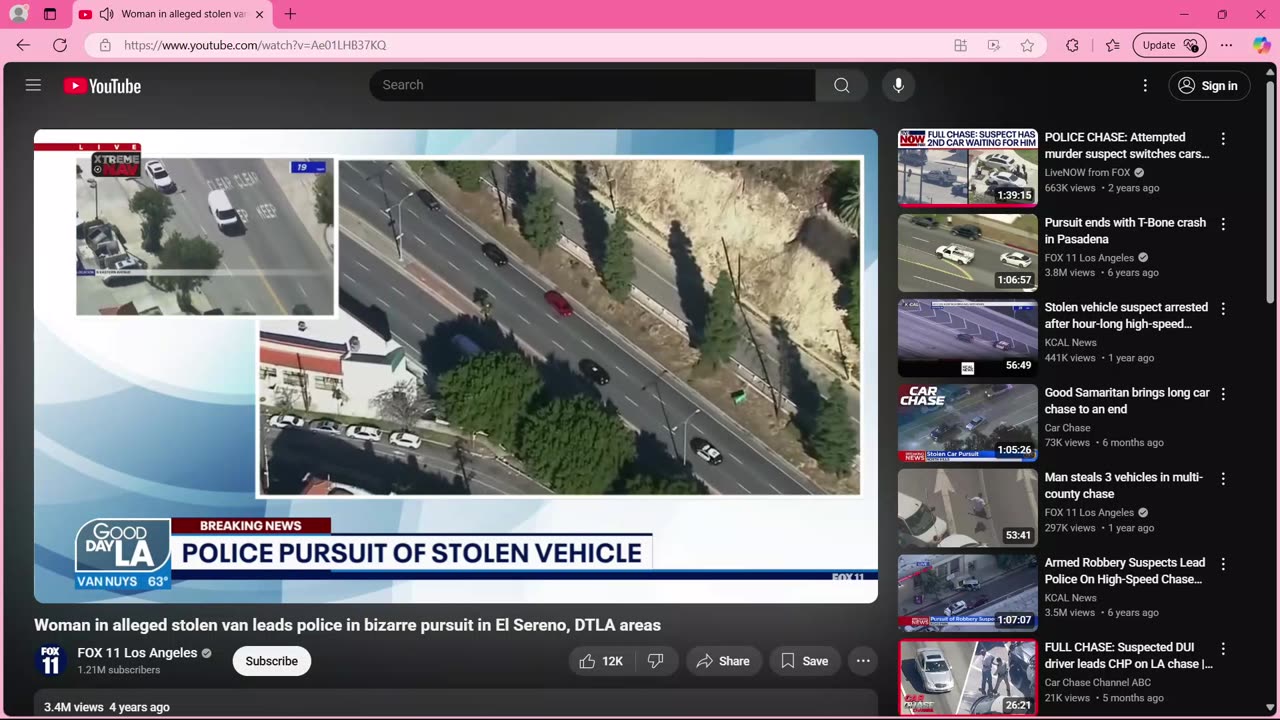Viewport: 1280px width, 720px height.
Task: Open FOX 11 Los Angeles channel avatar
Action: pos(50,661)
